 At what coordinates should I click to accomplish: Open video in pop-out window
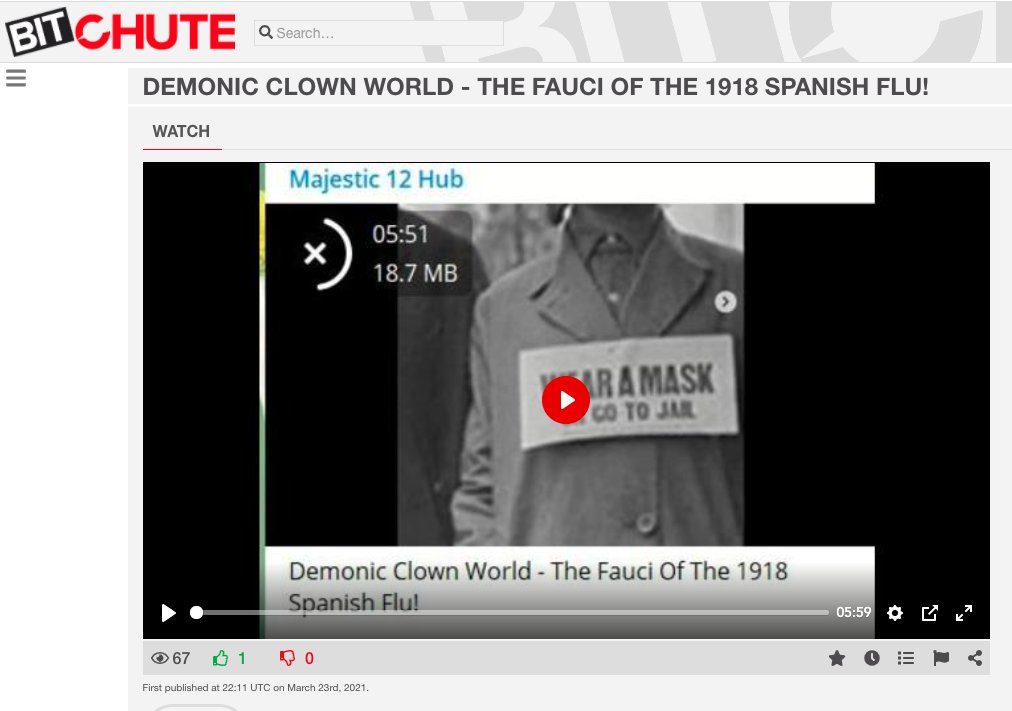point(929,612)
